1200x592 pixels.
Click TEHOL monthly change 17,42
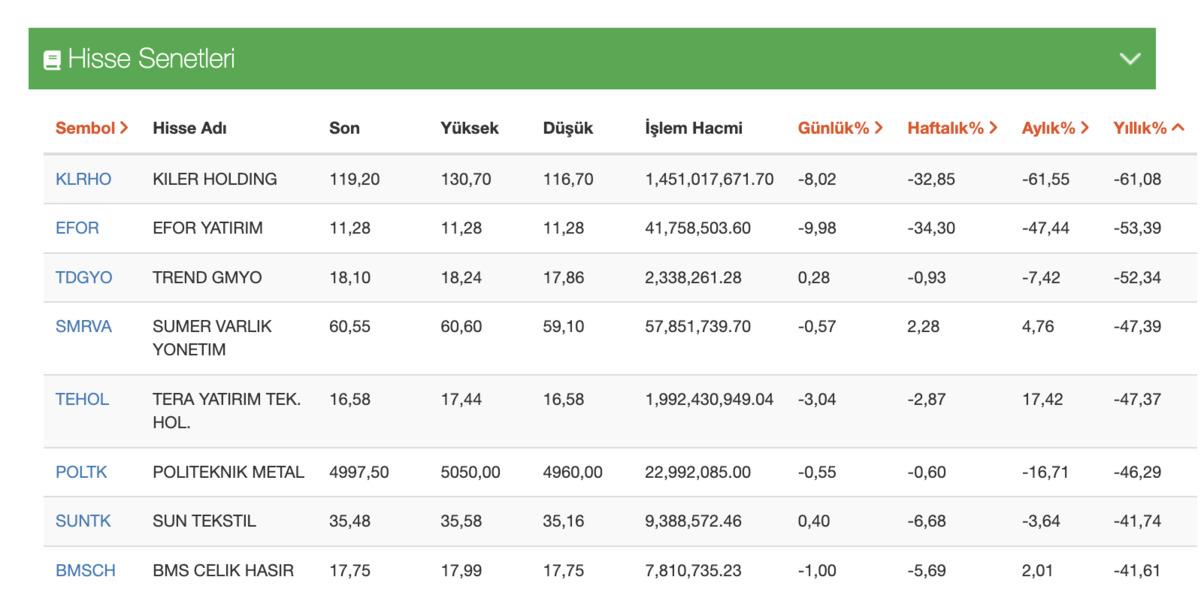pos(1042,399)
